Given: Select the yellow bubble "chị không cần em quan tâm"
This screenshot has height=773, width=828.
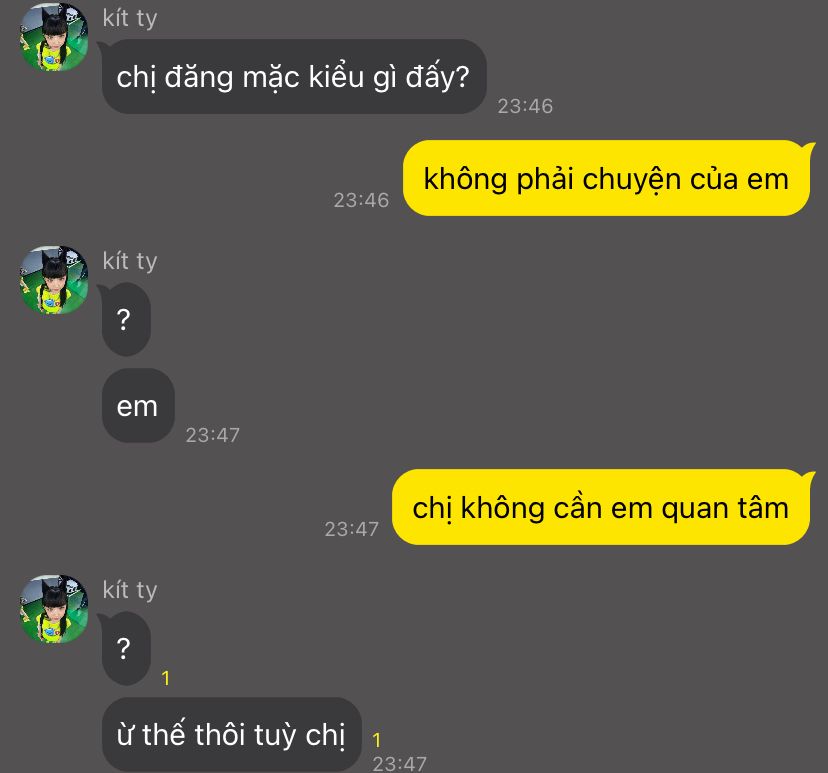Looking at the screenshot, I should click(600, 507).
